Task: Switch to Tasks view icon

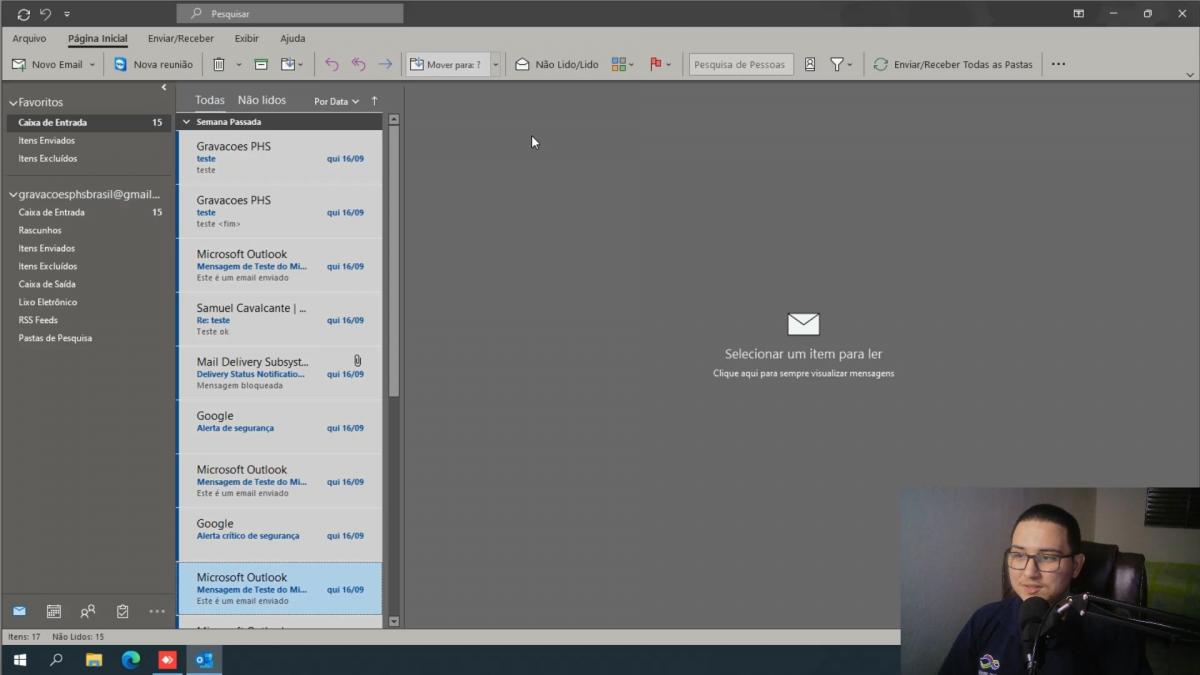Action: coord(122,611)
